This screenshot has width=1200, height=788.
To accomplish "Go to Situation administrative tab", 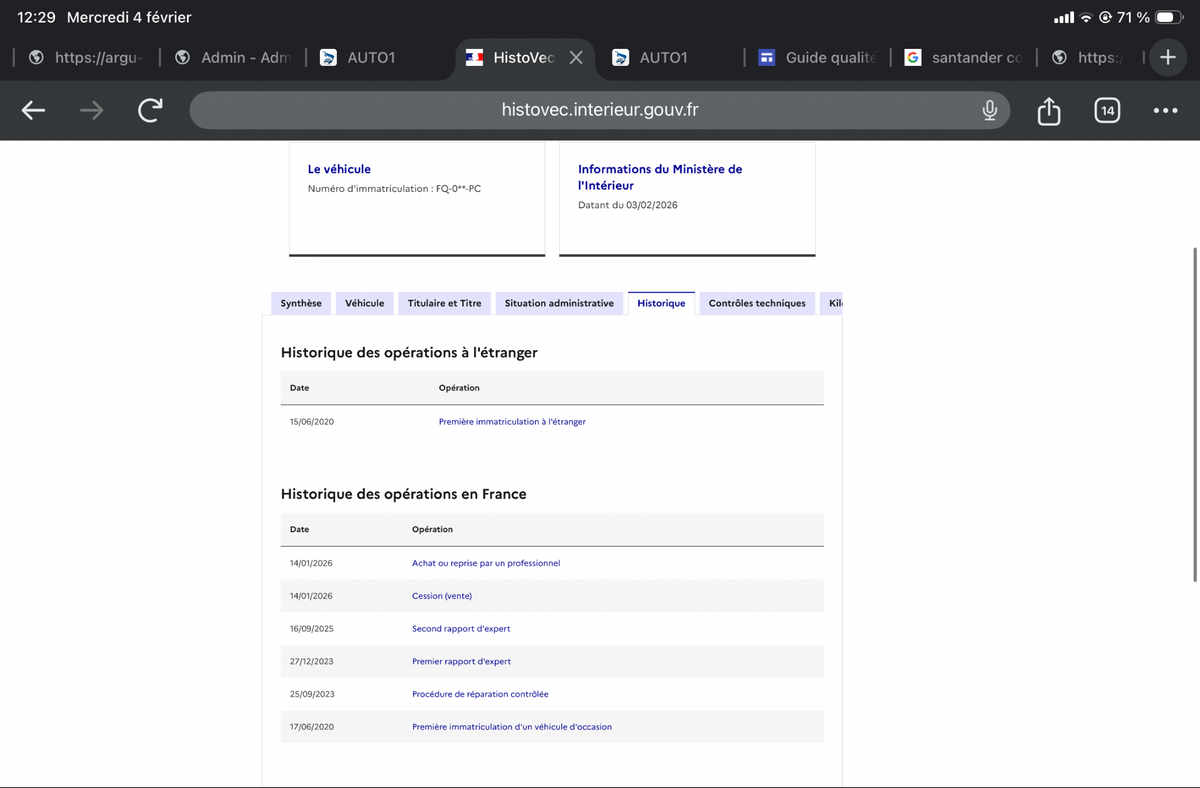I will 559,303.
